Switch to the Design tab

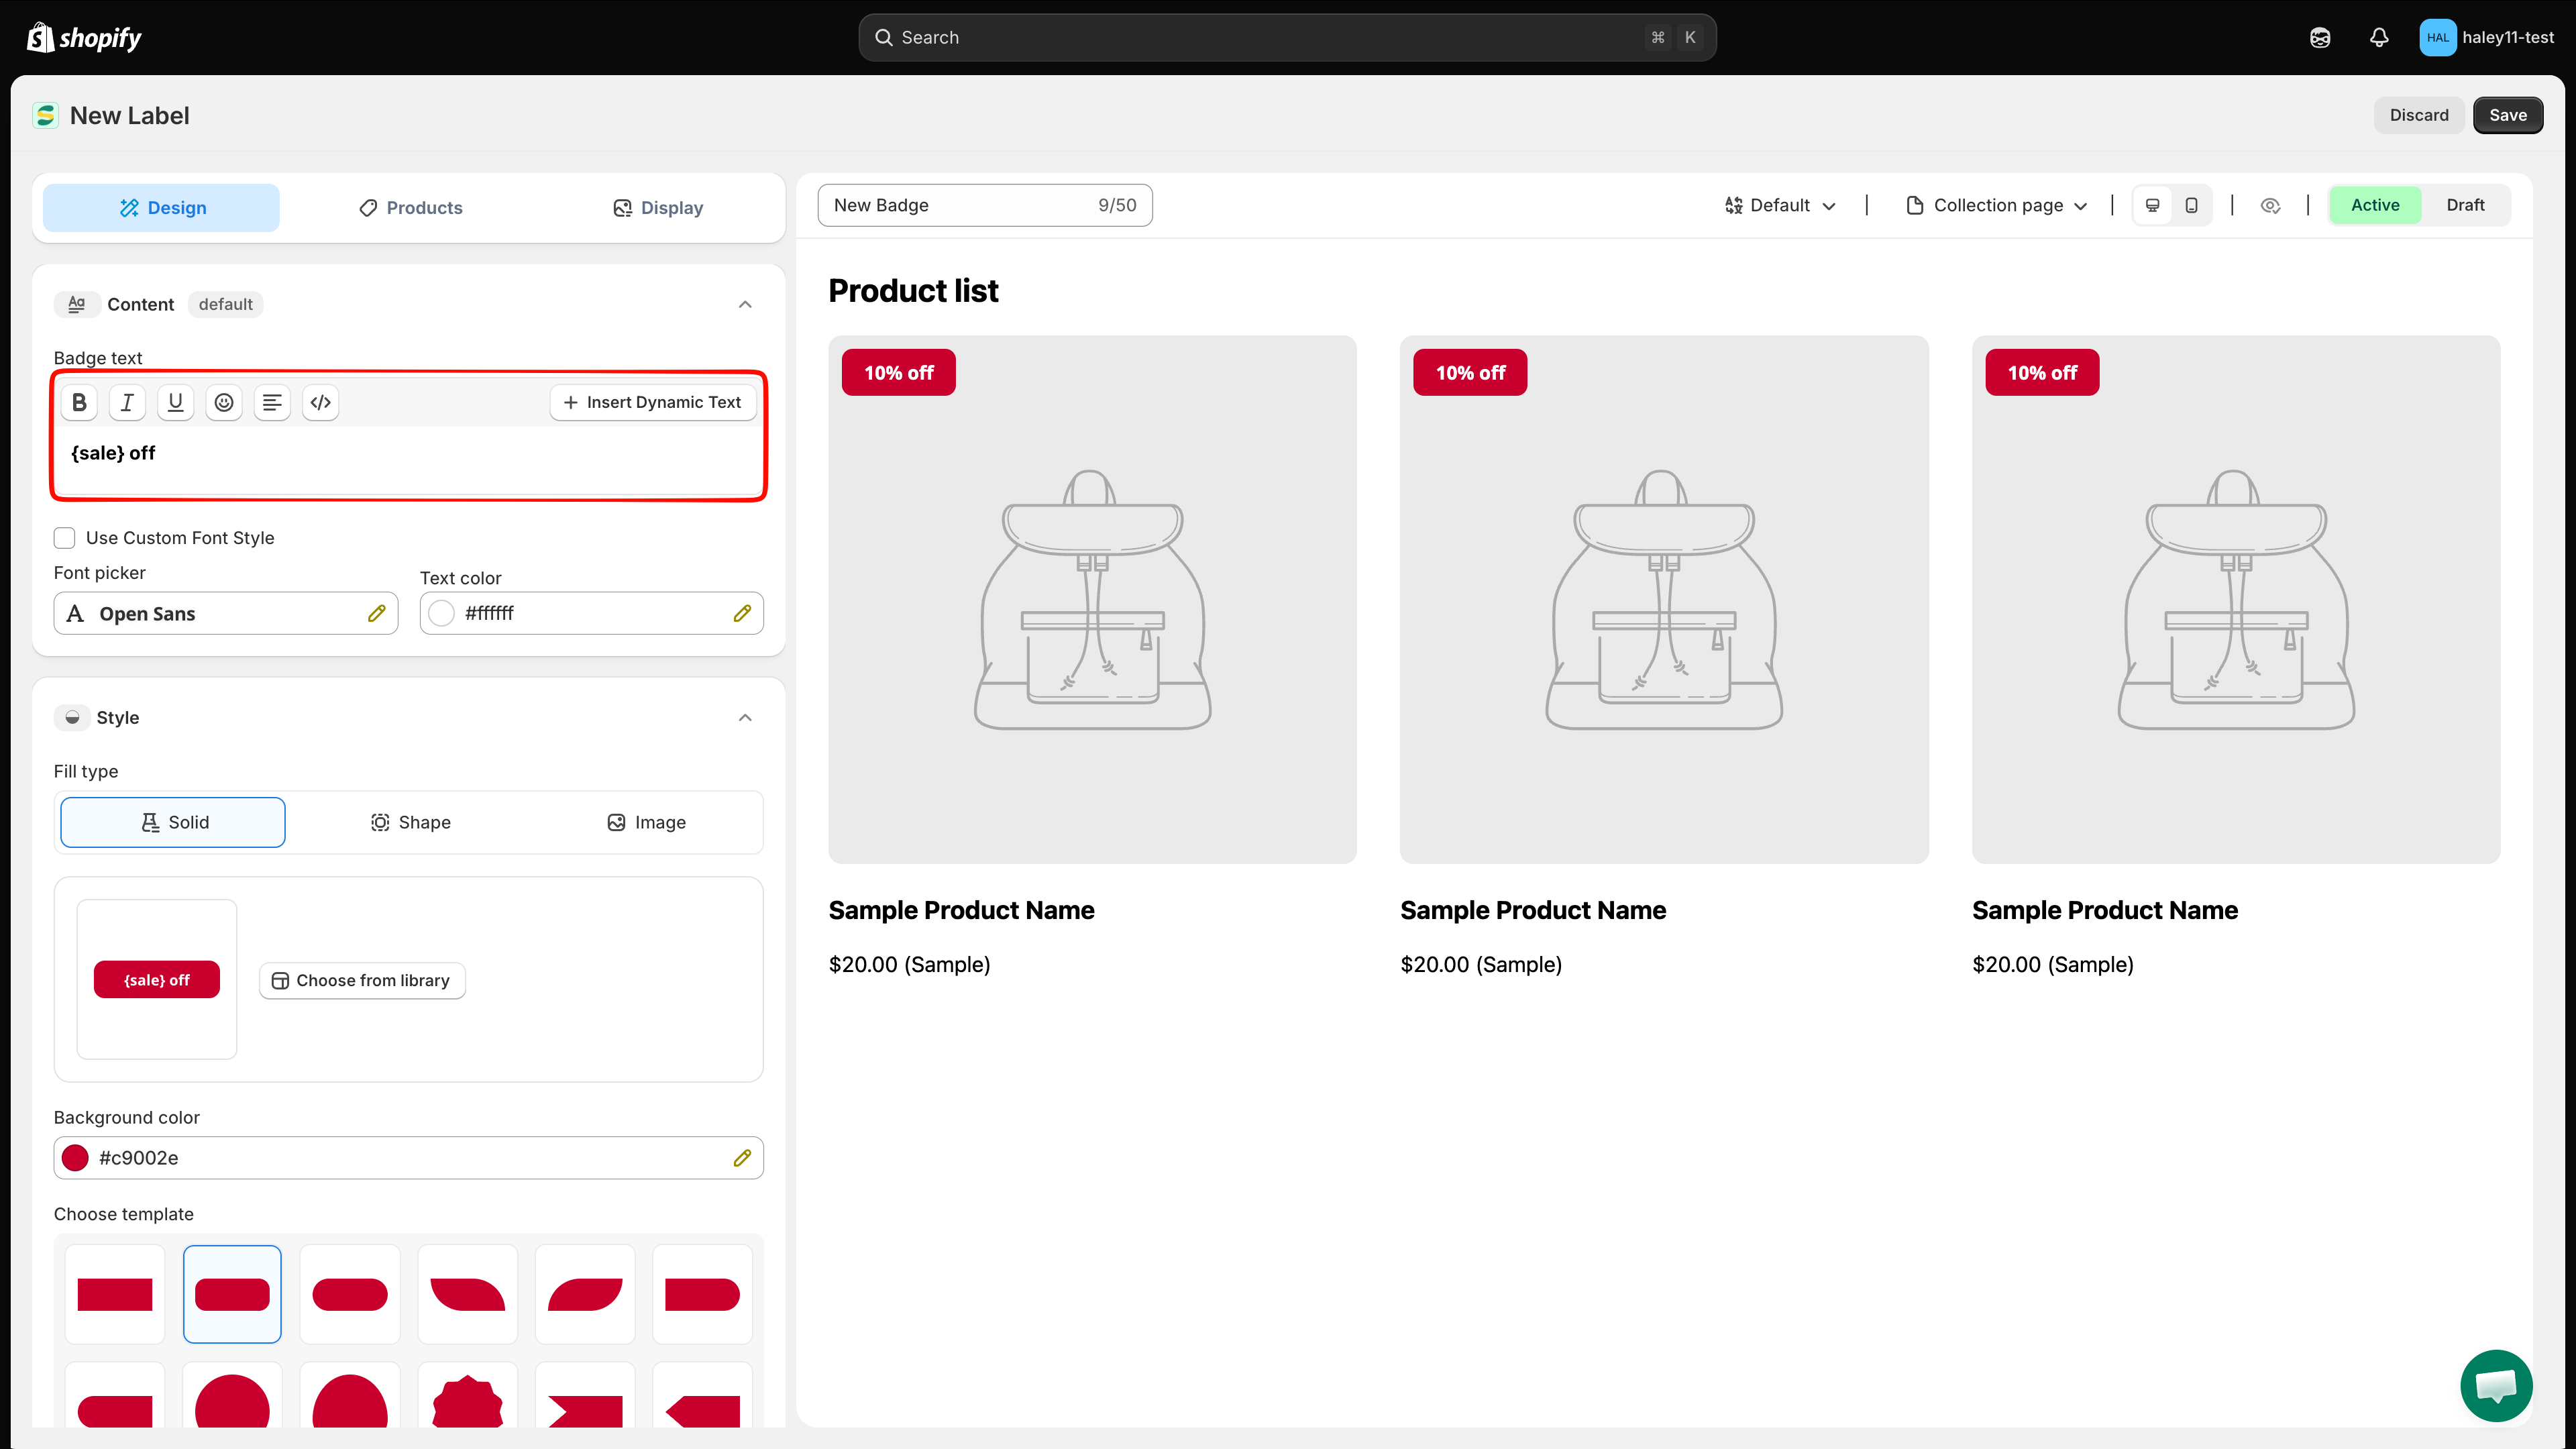coord(162,208)
